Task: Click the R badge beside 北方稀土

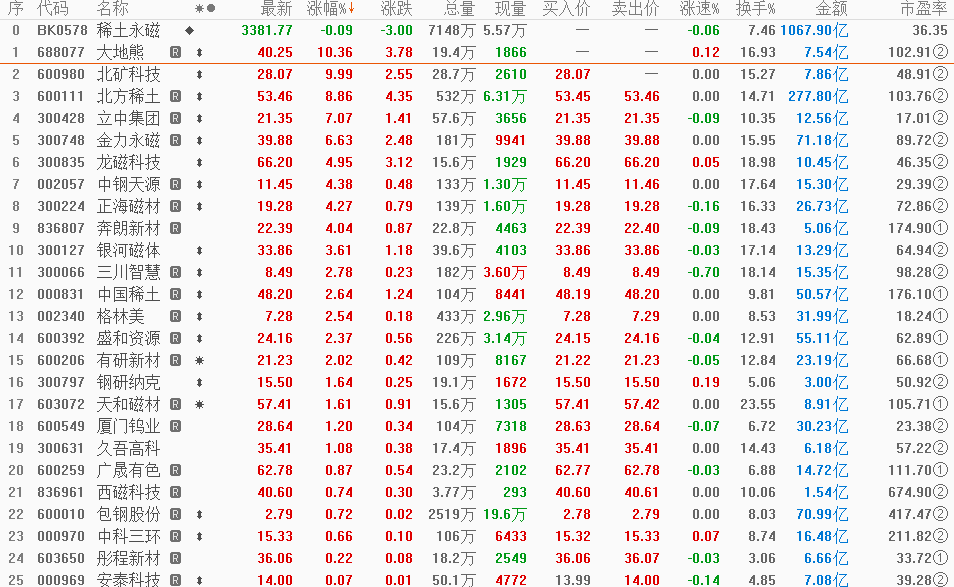Action: tap(175, 96)
